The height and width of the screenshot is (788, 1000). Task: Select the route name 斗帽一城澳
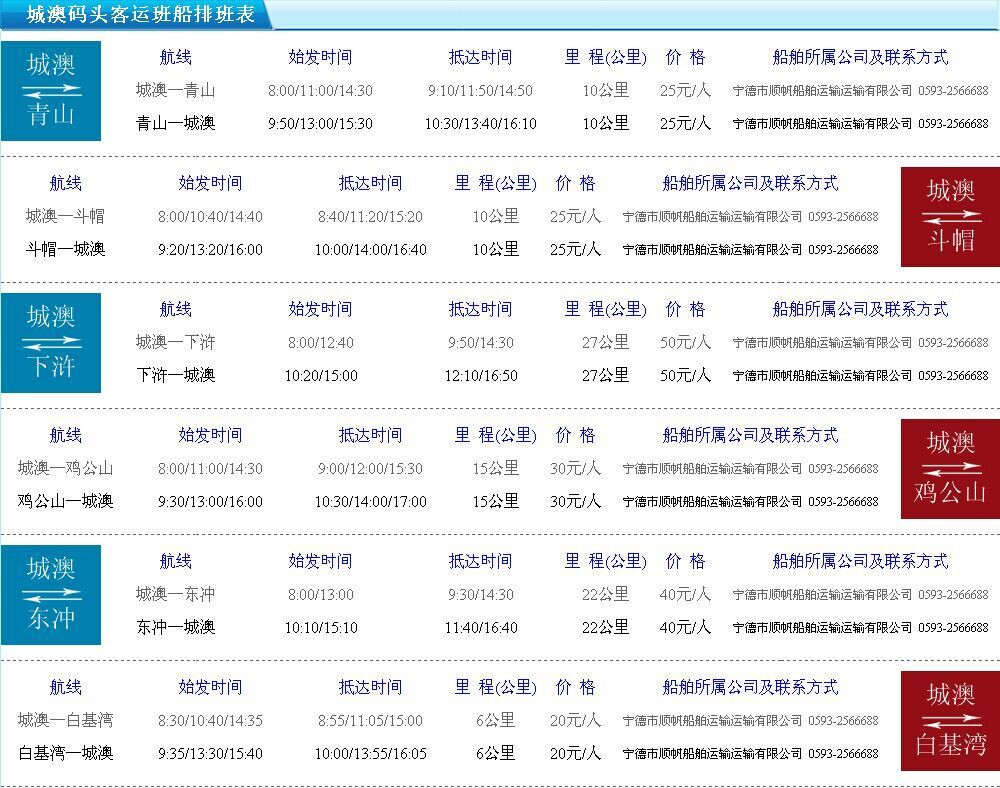click(x=65, y=249)
